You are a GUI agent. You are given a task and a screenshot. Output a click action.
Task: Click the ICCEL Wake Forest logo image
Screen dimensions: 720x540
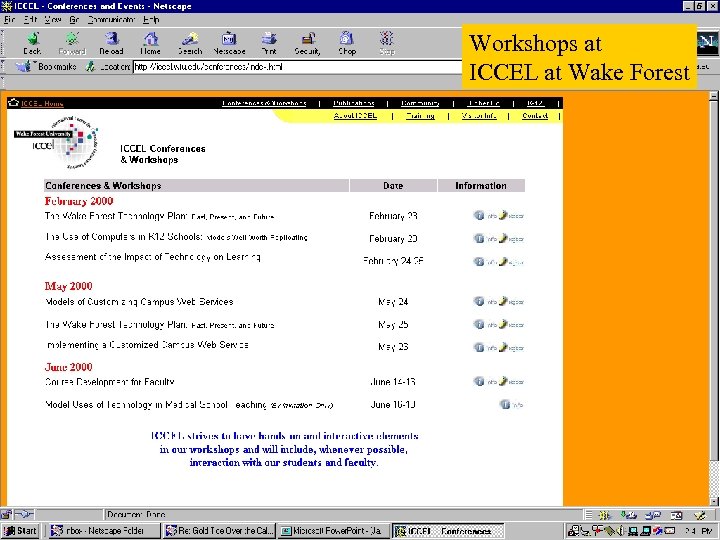(x=56, y=142)
